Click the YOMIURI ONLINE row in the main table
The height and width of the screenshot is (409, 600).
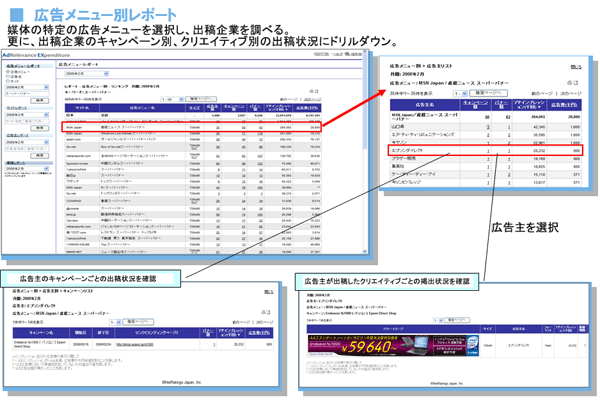(x=193, y=244)
